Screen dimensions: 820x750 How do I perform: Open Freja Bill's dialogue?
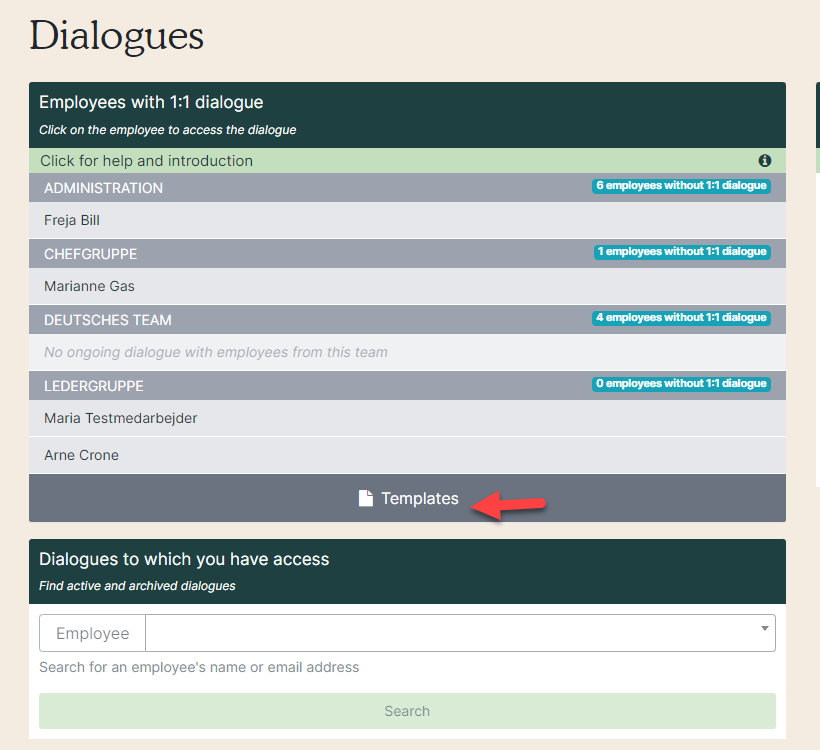pyautogui.click(x=72, y=220)
